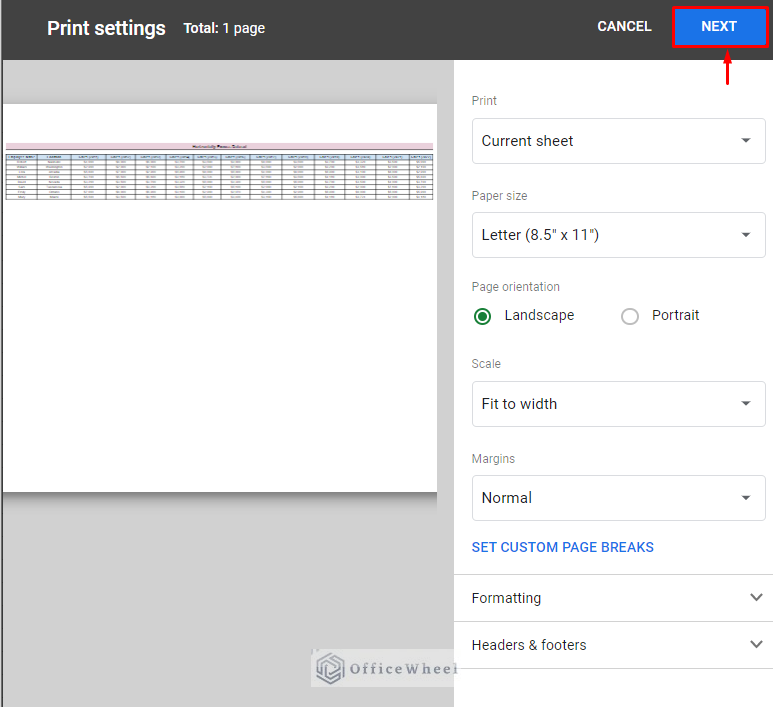Click the chevron icon beside Headers & footers
The width and height of the screenshot is (773, 707).
tap(756, 645)
